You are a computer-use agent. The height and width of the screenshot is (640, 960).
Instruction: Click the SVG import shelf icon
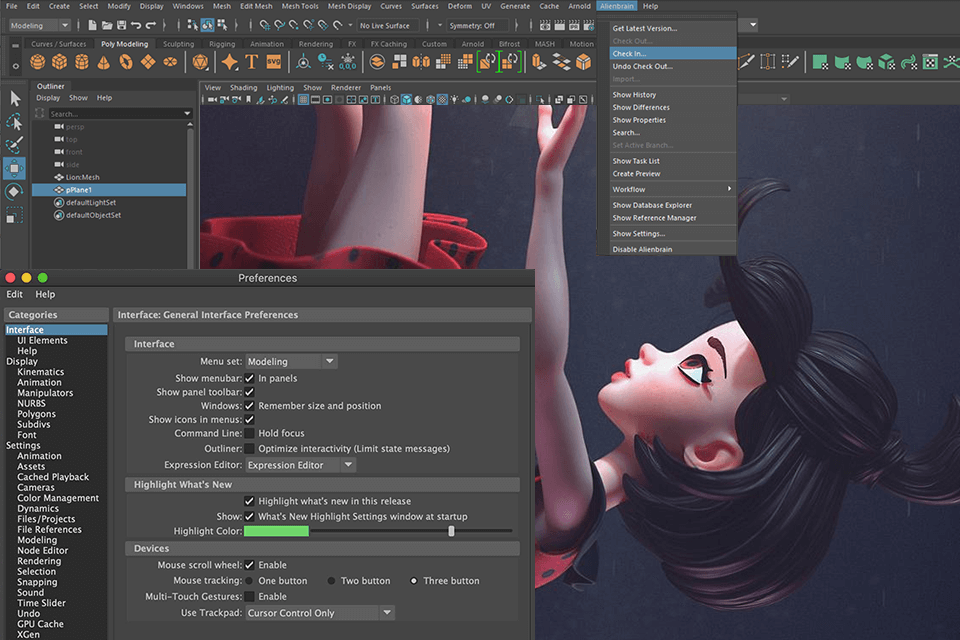273,62
